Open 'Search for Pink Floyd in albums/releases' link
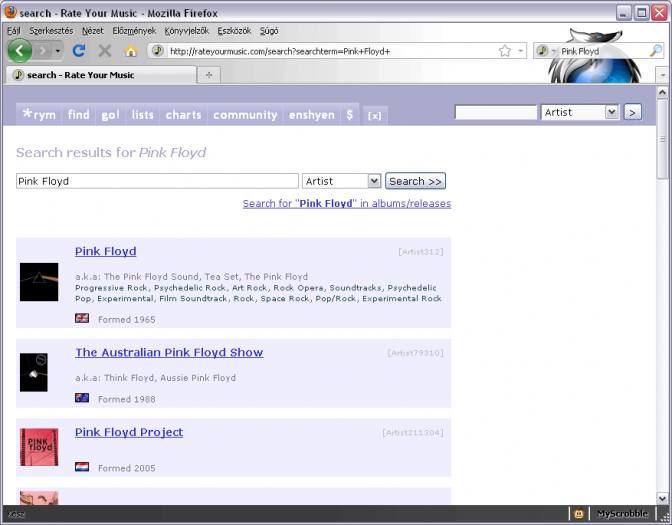 tap(347, 204)
